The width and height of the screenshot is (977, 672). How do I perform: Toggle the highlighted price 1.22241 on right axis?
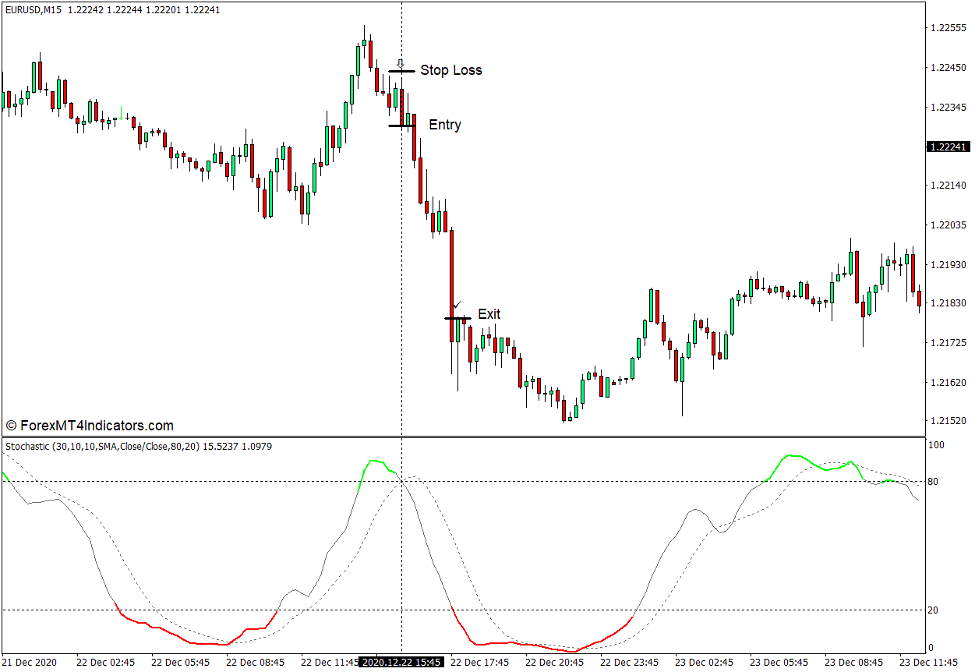click(x=946, y=148)
